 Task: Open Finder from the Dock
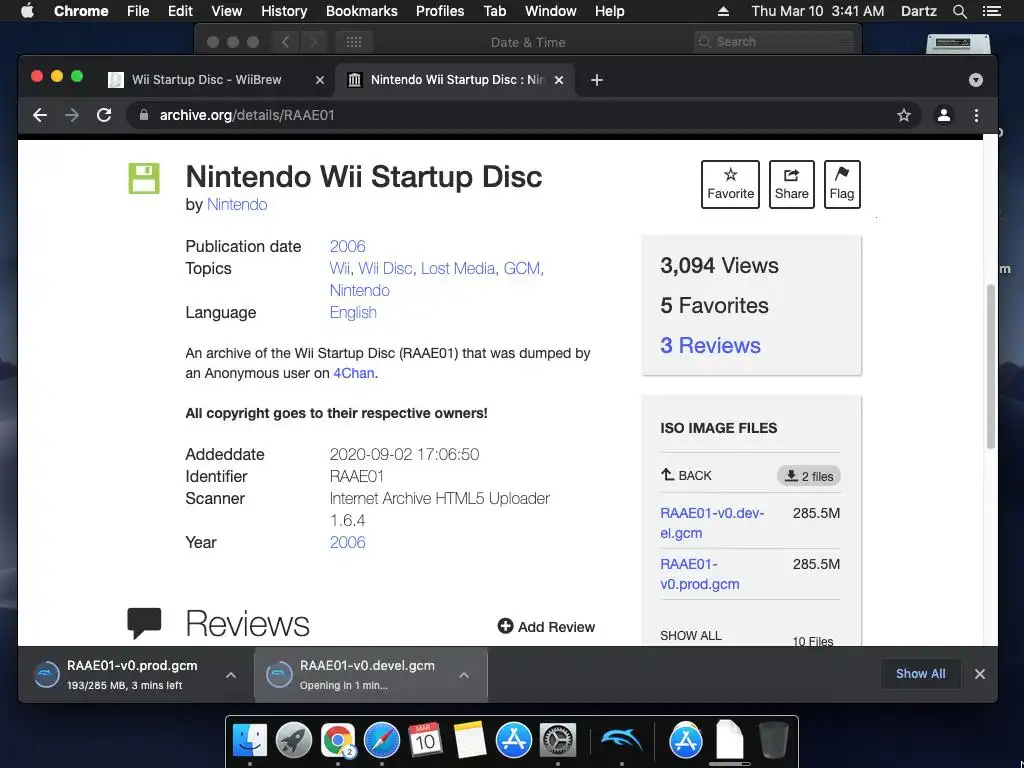[249, 740]
